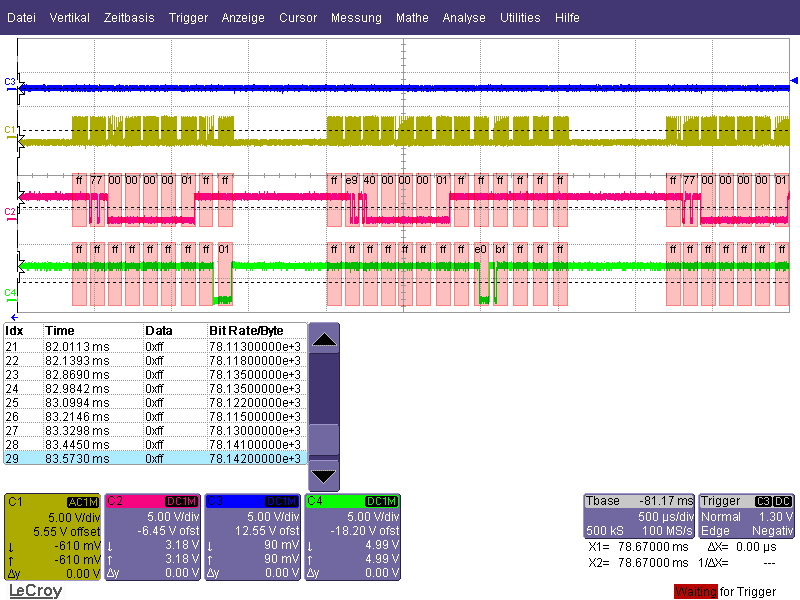Viewport: 800px width, 600px height.
Task: Select decode table row index 23
Action: pyautogui.click(x=155, y=374)
